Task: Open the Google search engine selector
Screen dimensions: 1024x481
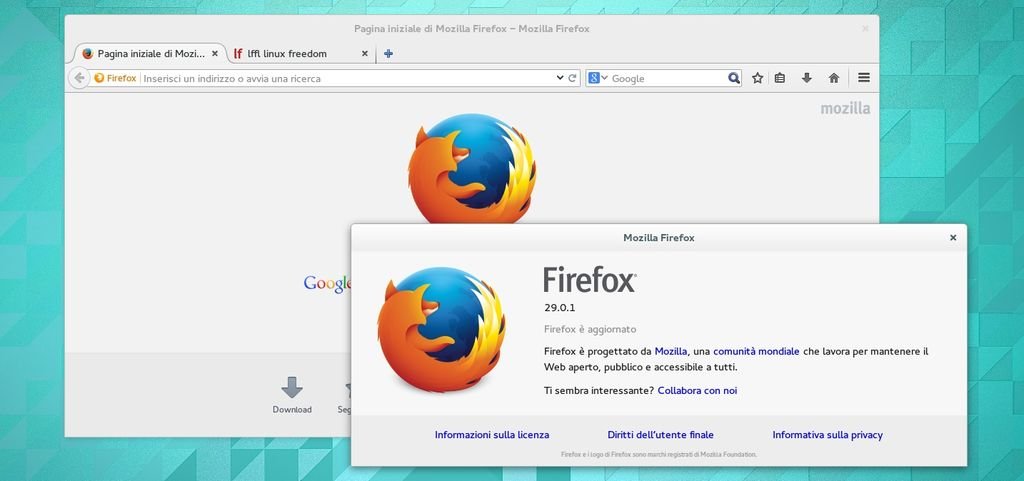Action: pos(598,78)
